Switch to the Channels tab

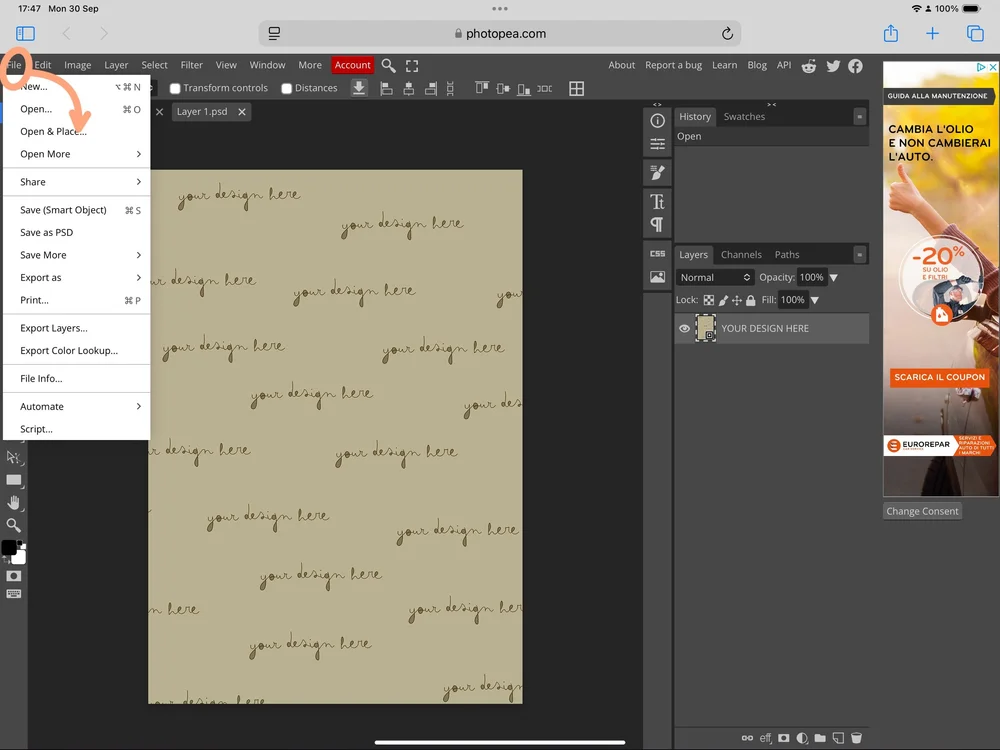coord(741,255)
